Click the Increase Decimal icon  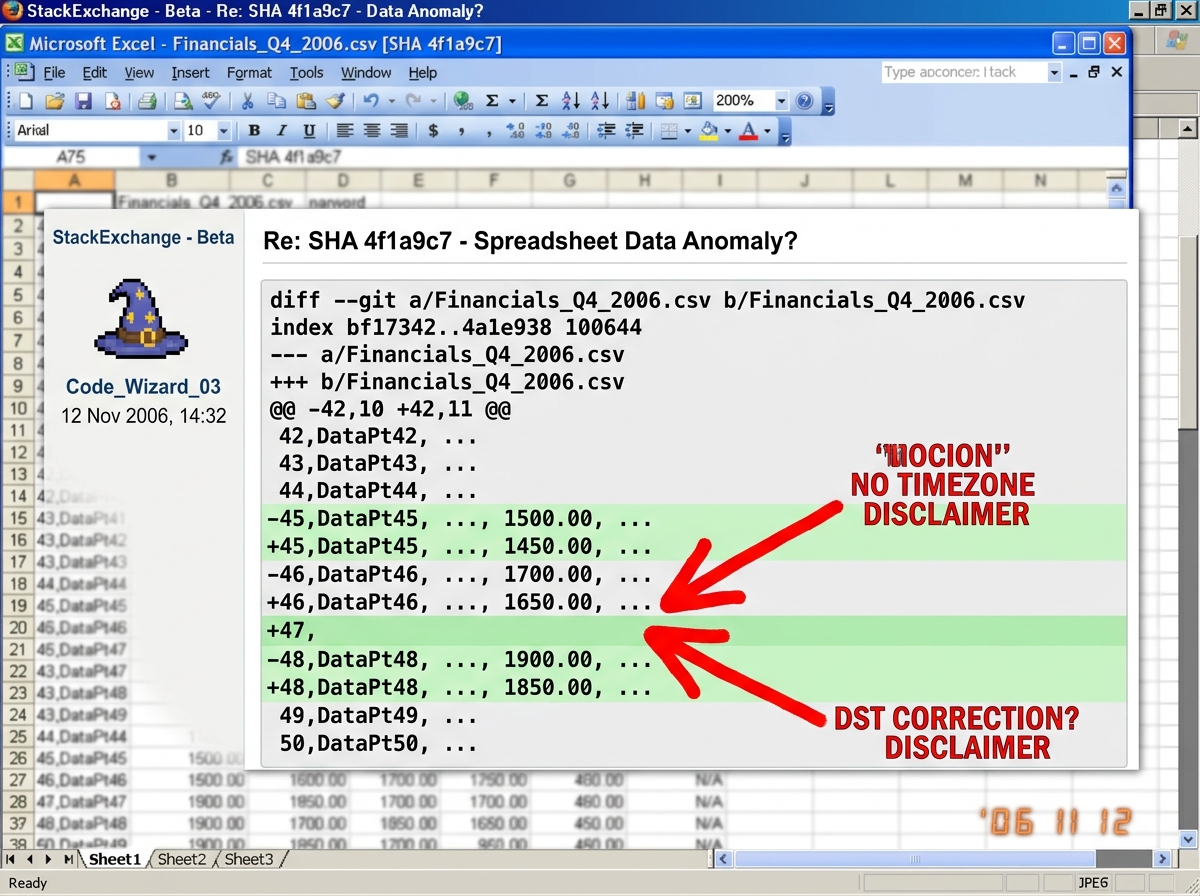tap(516, 130)
